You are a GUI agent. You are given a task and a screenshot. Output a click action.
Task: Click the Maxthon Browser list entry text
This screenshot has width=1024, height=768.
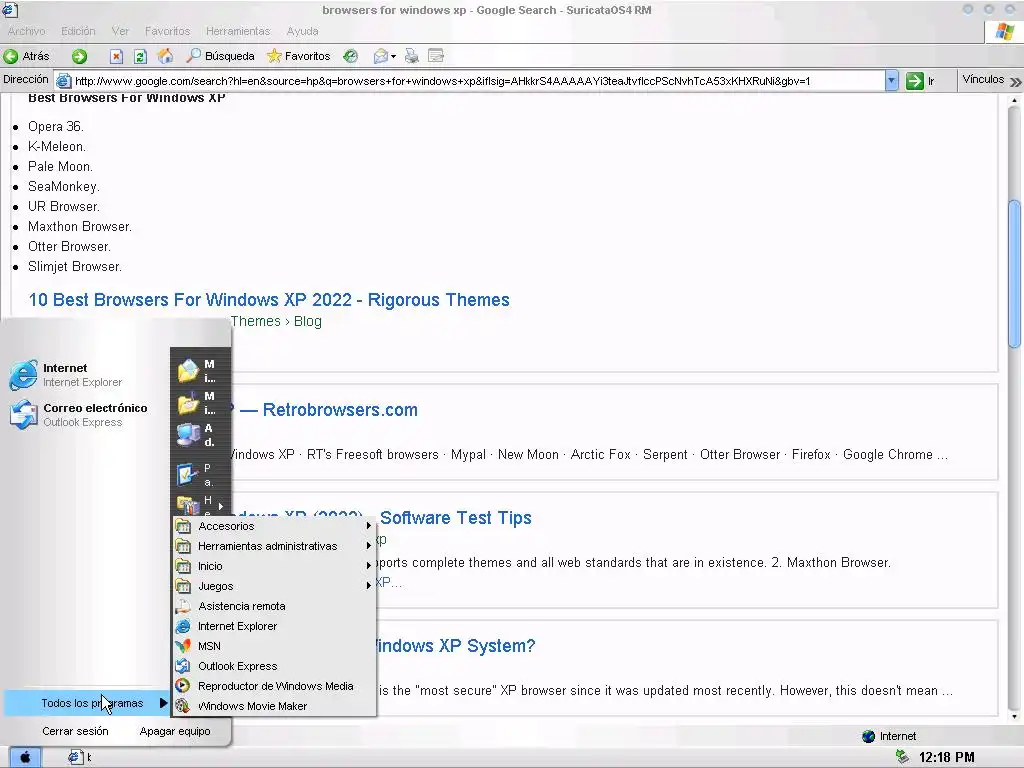click(x=80, y=227)
